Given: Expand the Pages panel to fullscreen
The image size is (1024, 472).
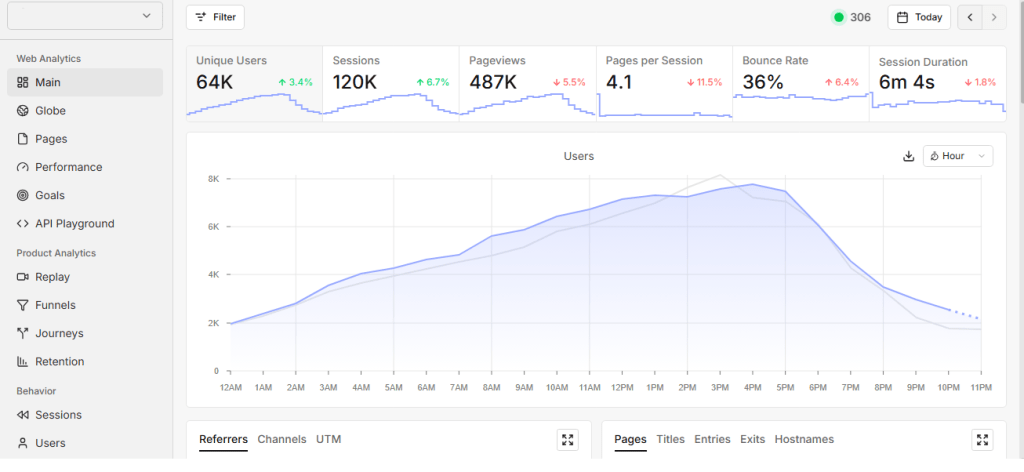Looking at the screenshot, I should [982, 440].
